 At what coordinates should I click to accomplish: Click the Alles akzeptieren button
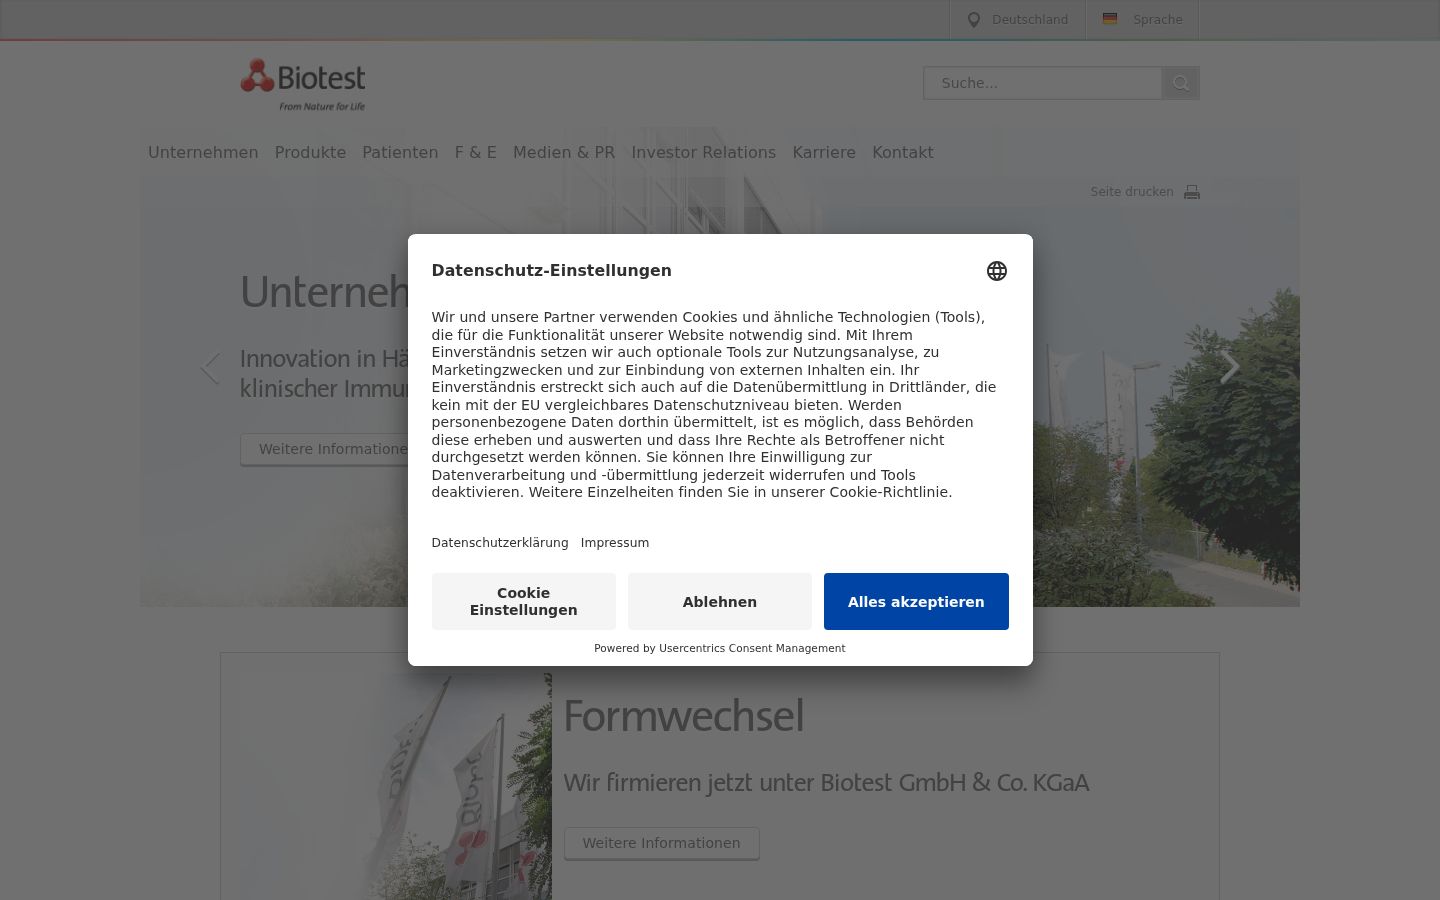pyautogui.click(x=916, y=601)
